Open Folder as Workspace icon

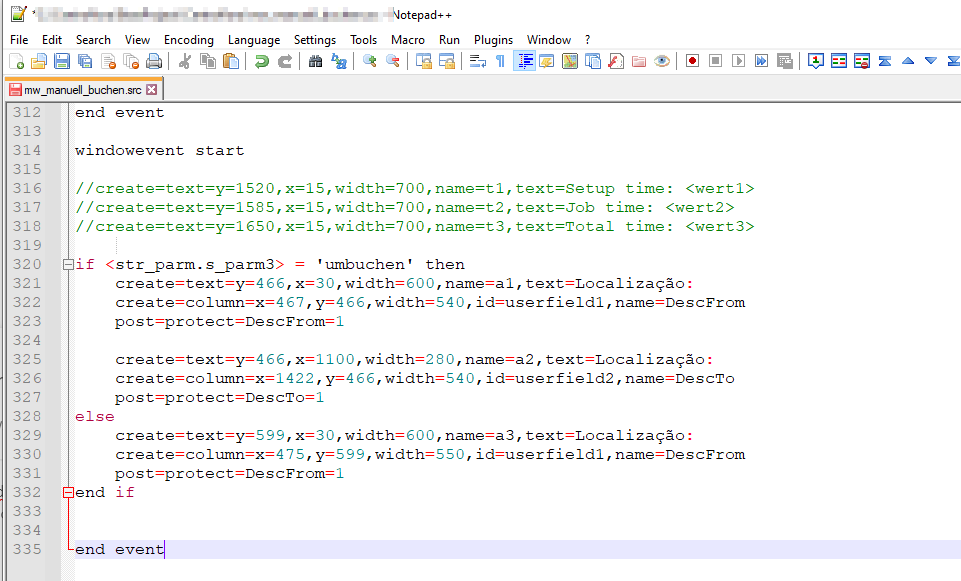pyautogui.click(x=639, y=61)
